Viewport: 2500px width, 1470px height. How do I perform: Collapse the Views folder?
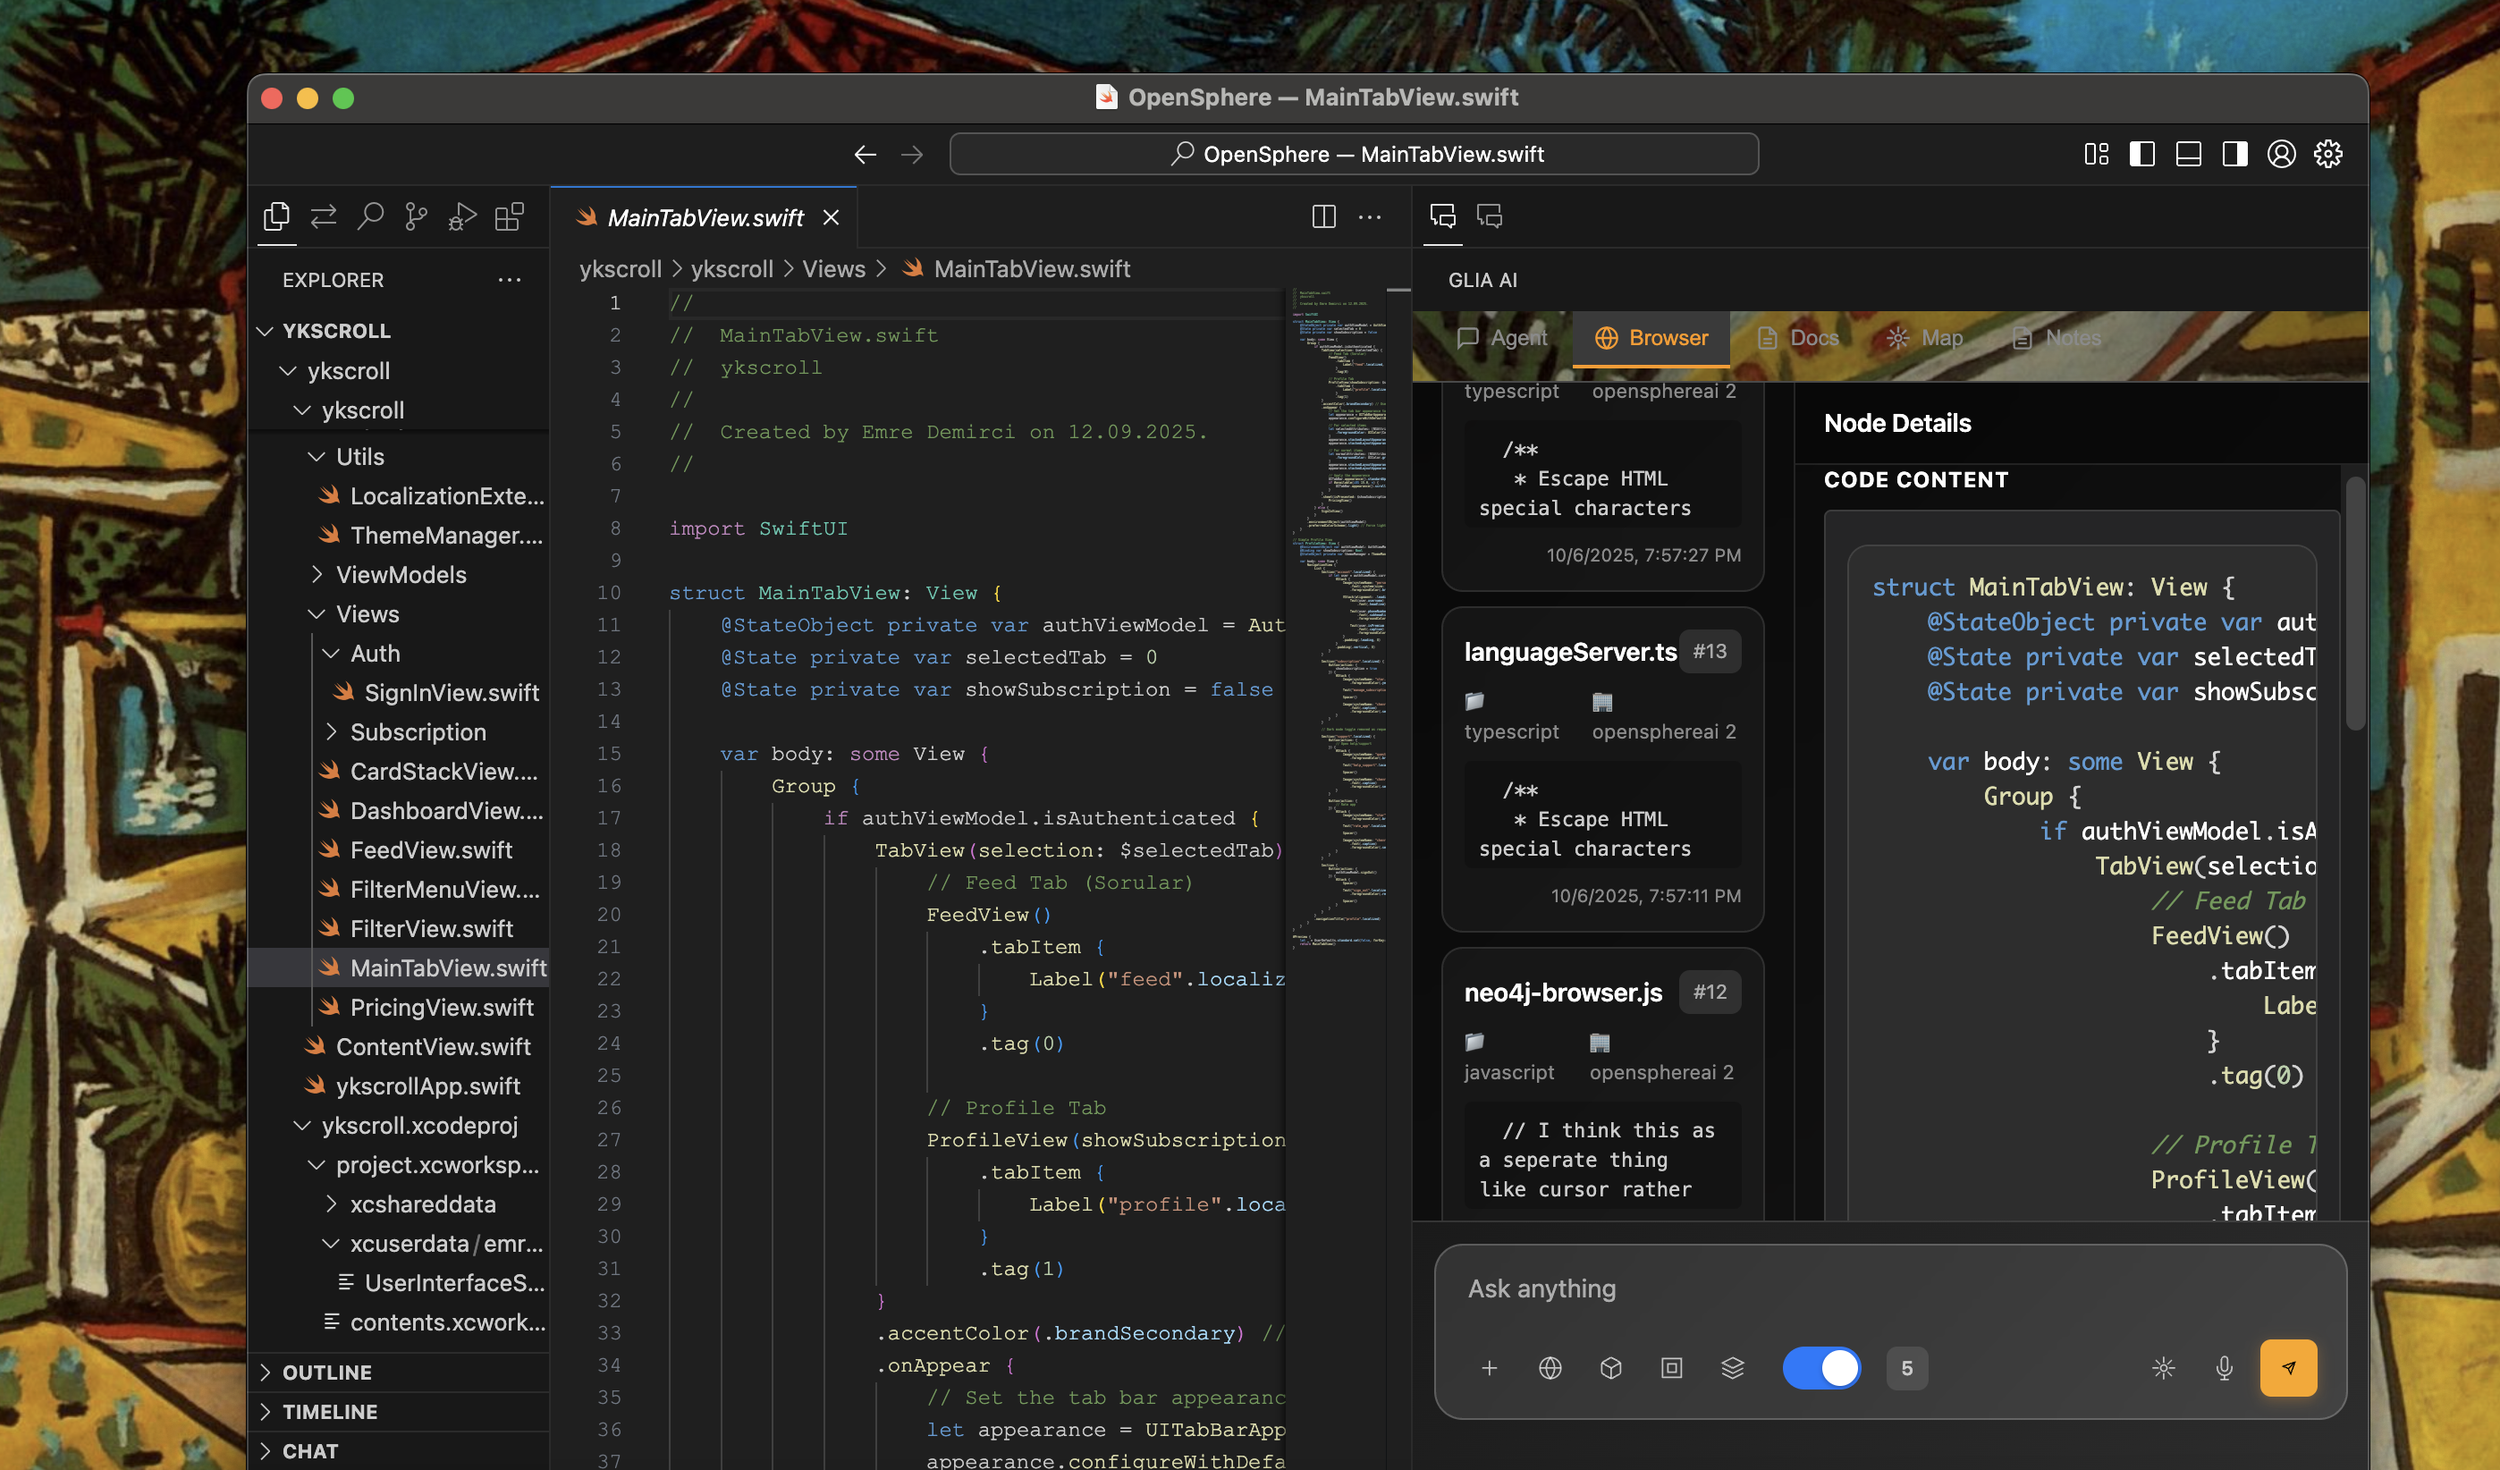coord(398,614)
